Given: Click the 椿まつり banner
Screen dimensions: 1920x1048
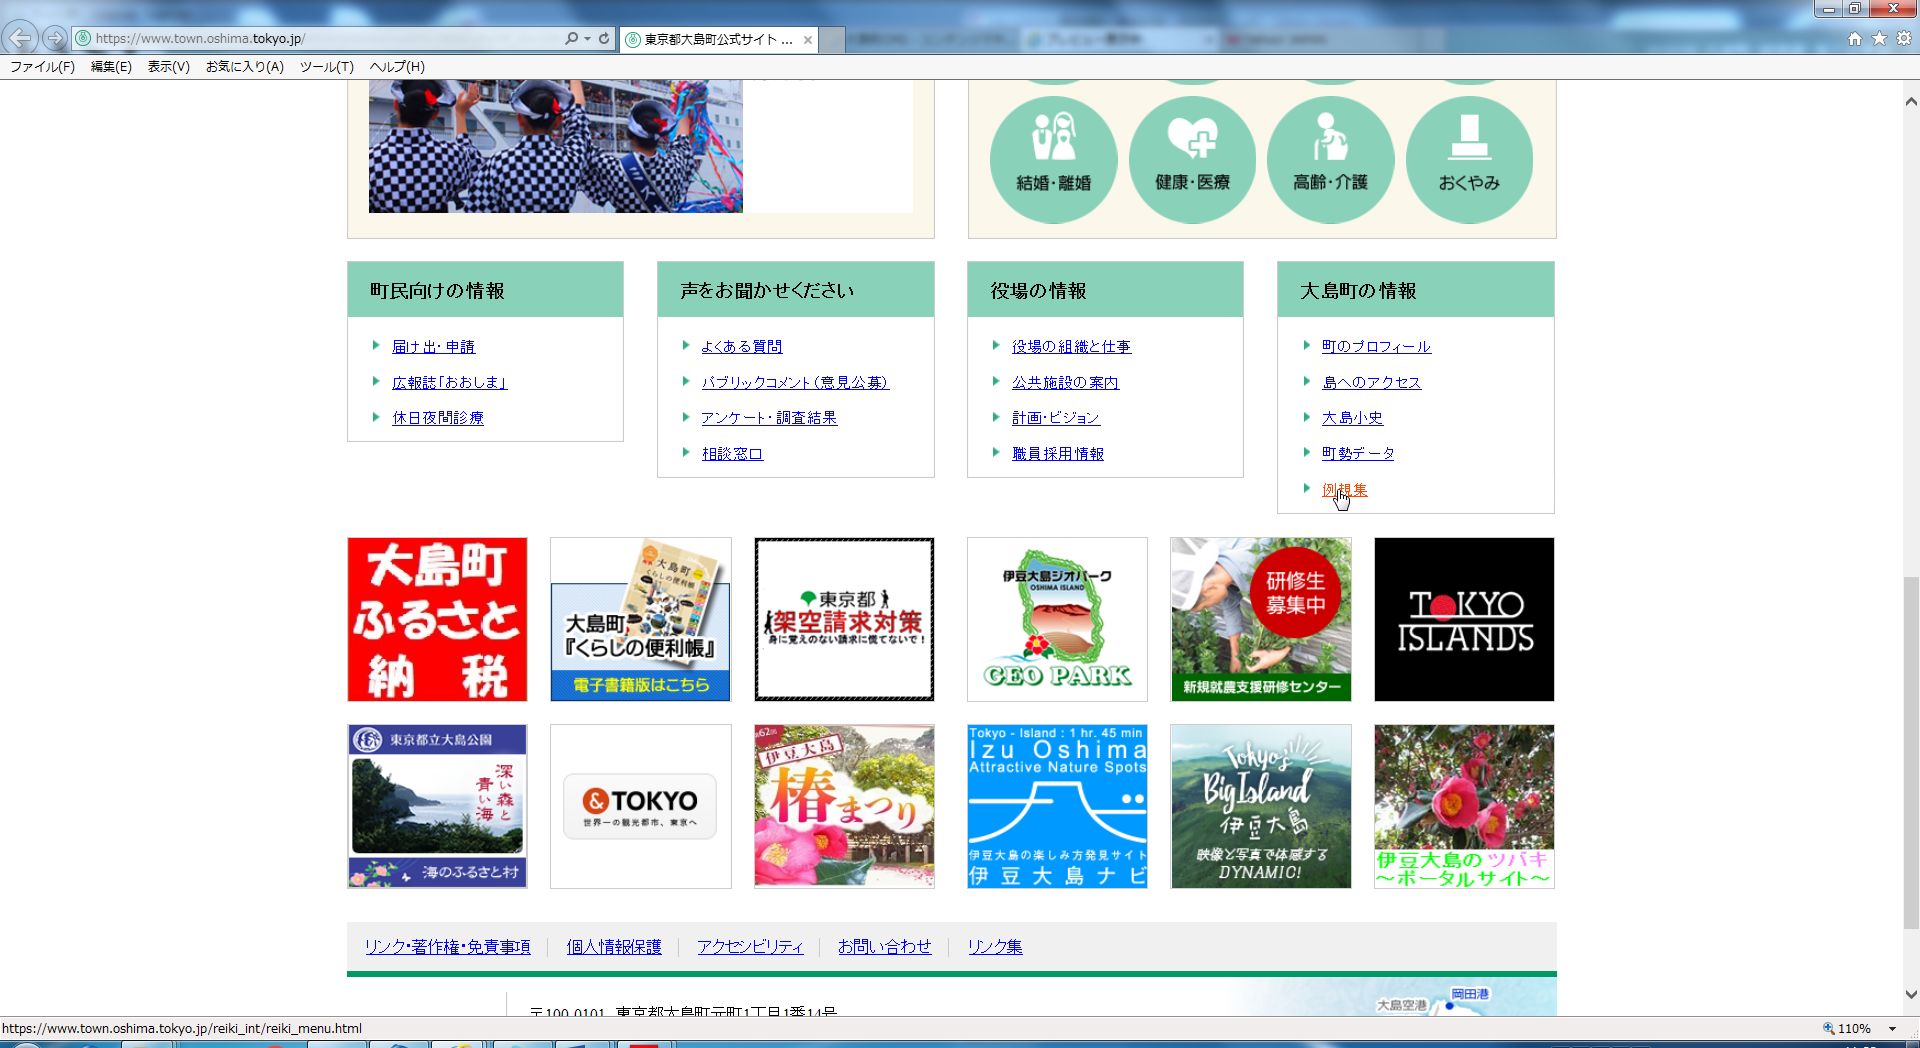Looking at the screenshot, I should click(844, 806).
